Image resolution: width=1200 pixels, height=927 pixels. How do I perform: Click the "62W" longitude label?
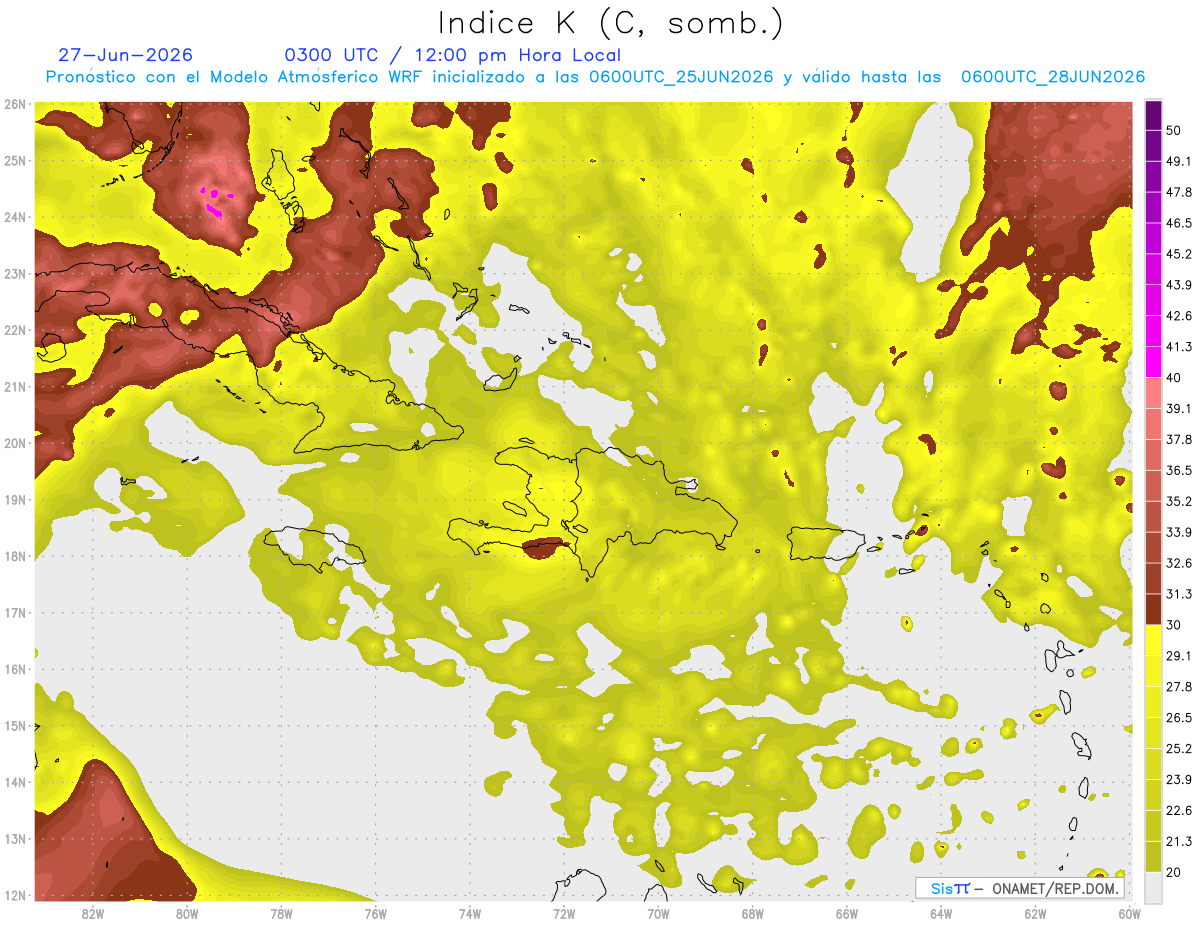coord(1035,914)
